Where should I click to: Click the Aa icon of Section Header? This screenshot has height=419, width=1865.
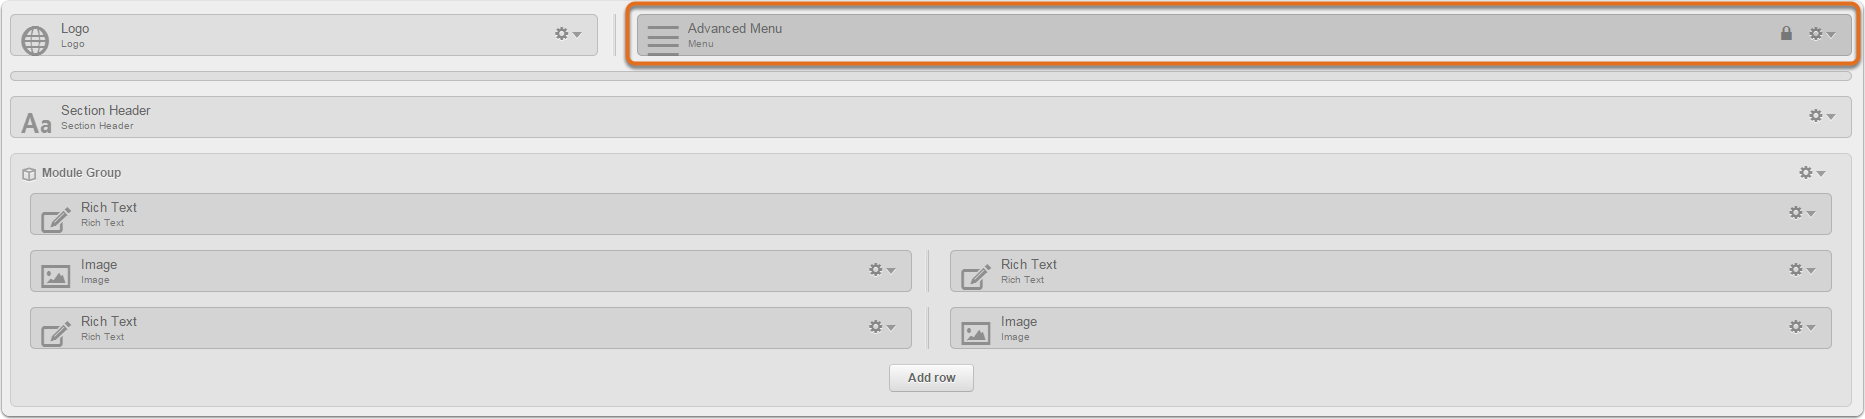(36, 123)
